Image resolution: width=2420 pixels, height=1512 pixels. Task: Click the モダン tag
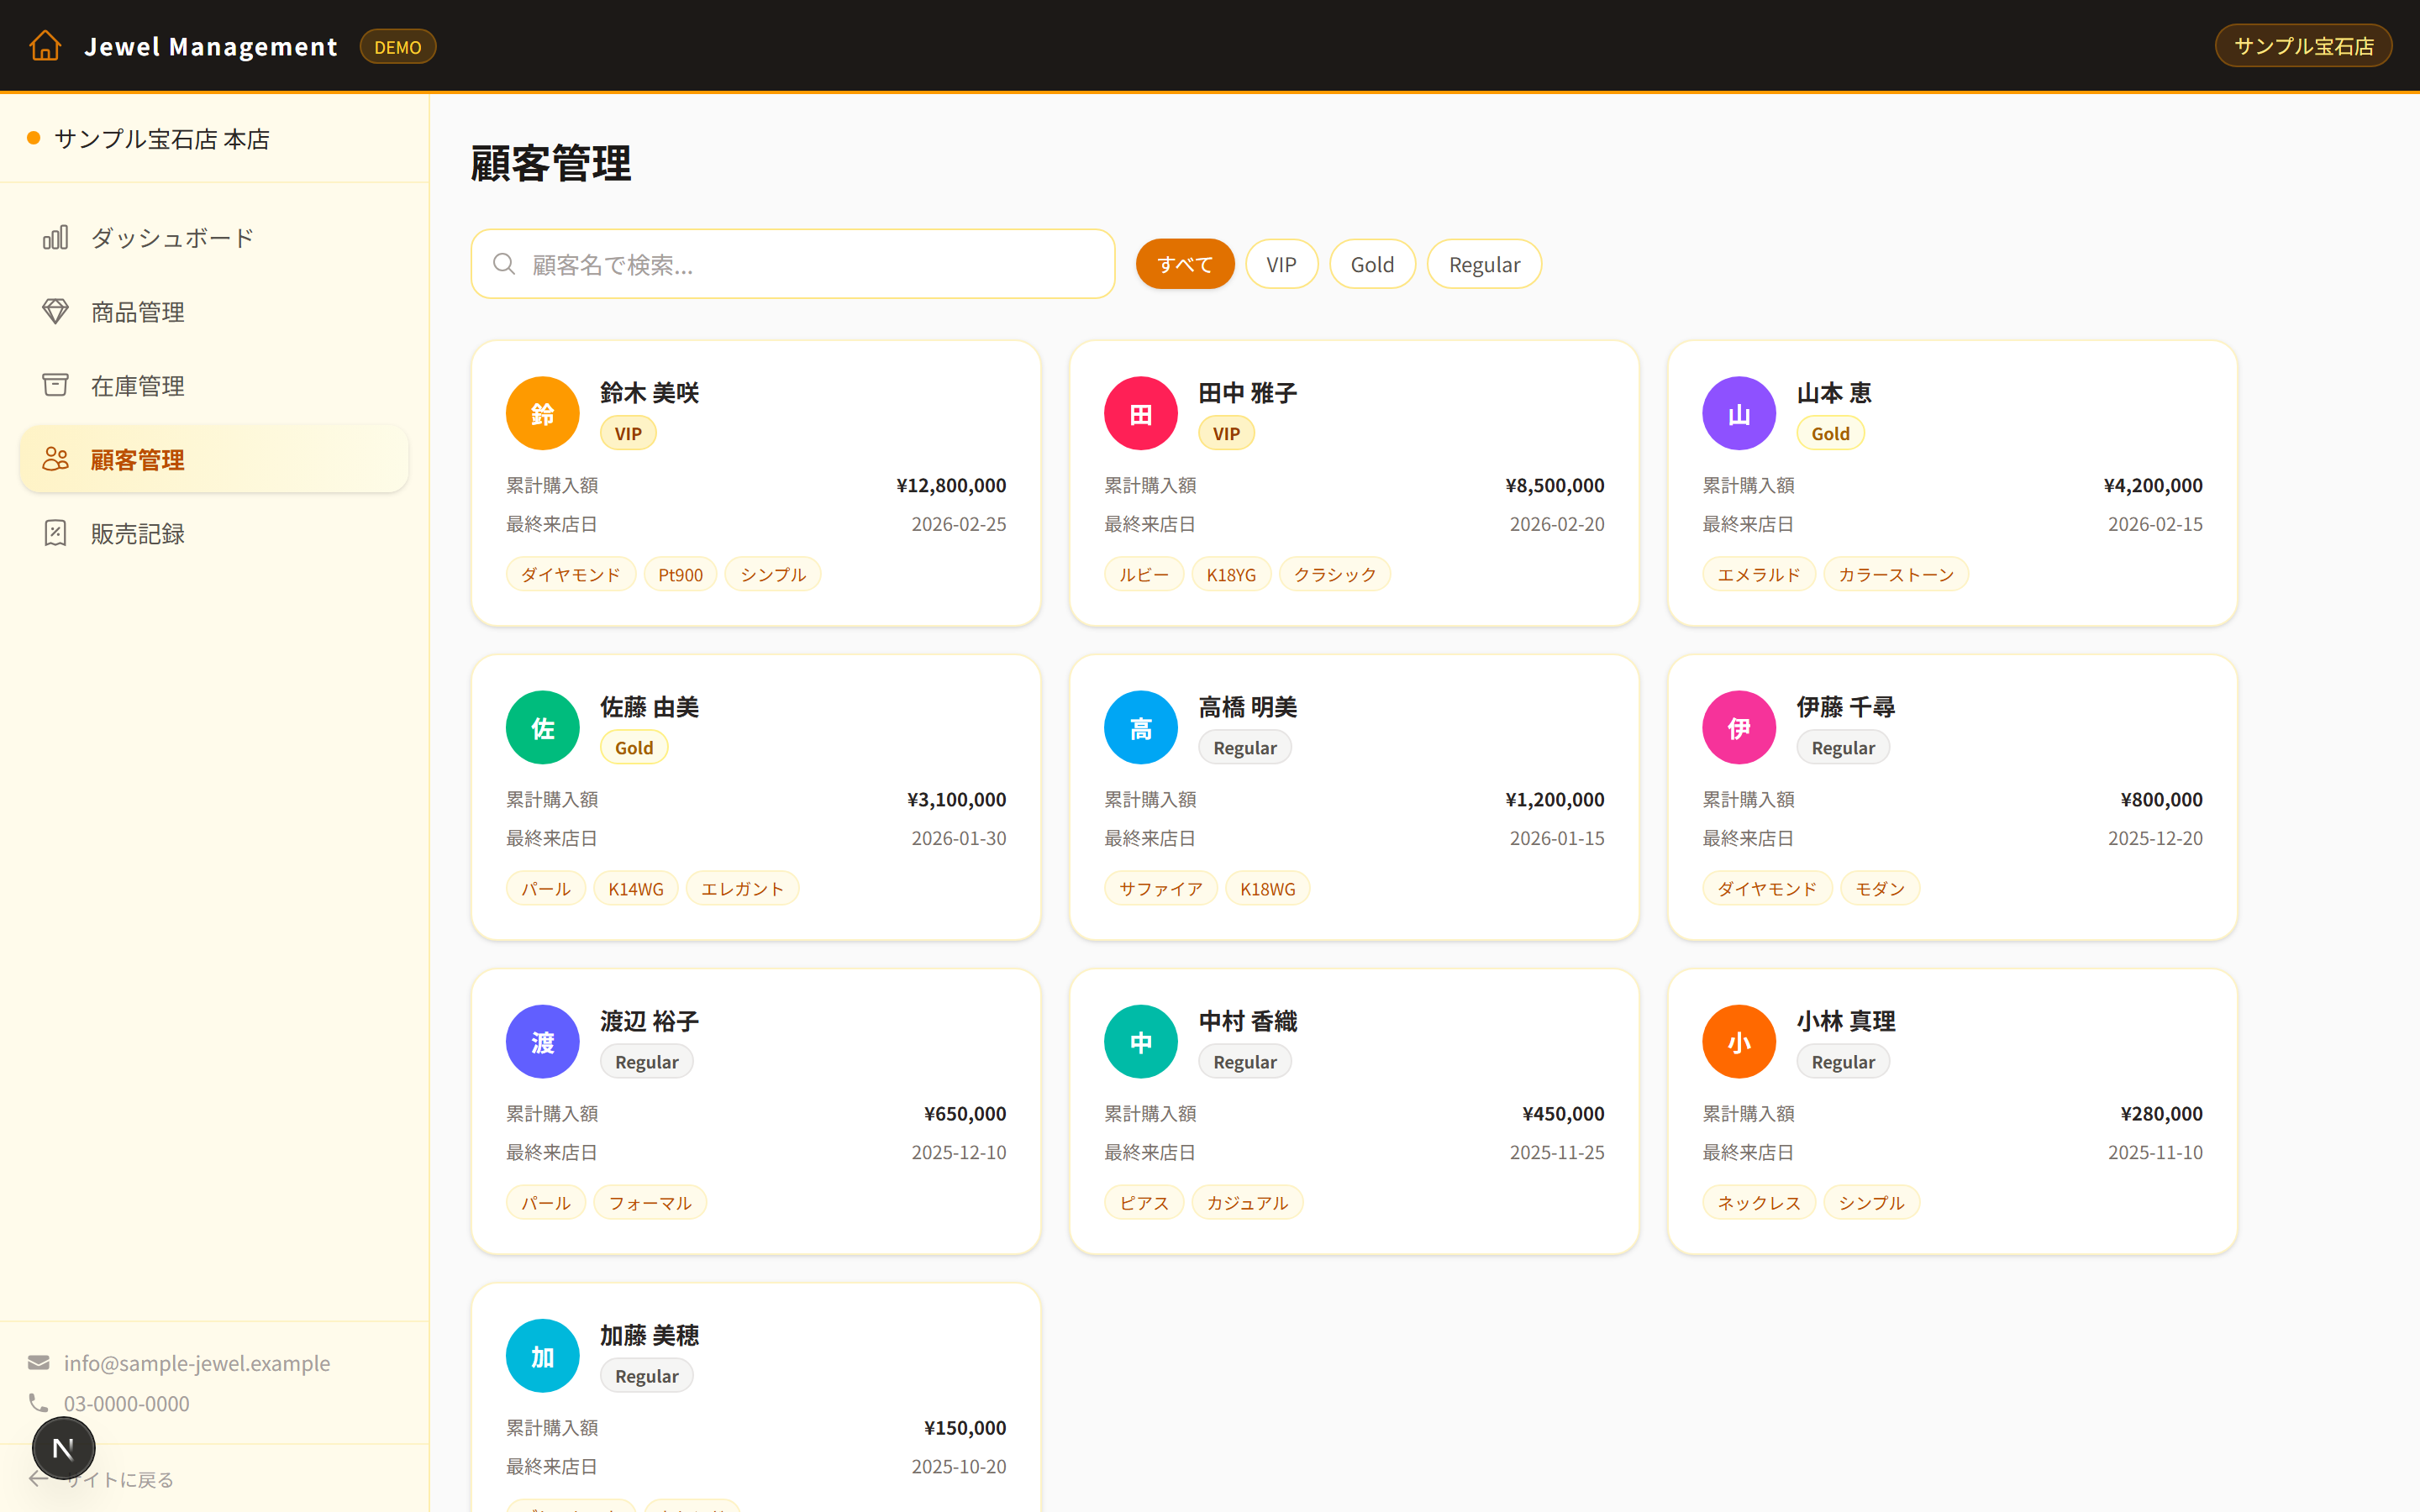pyautogui.click(x=1879, y=888)
